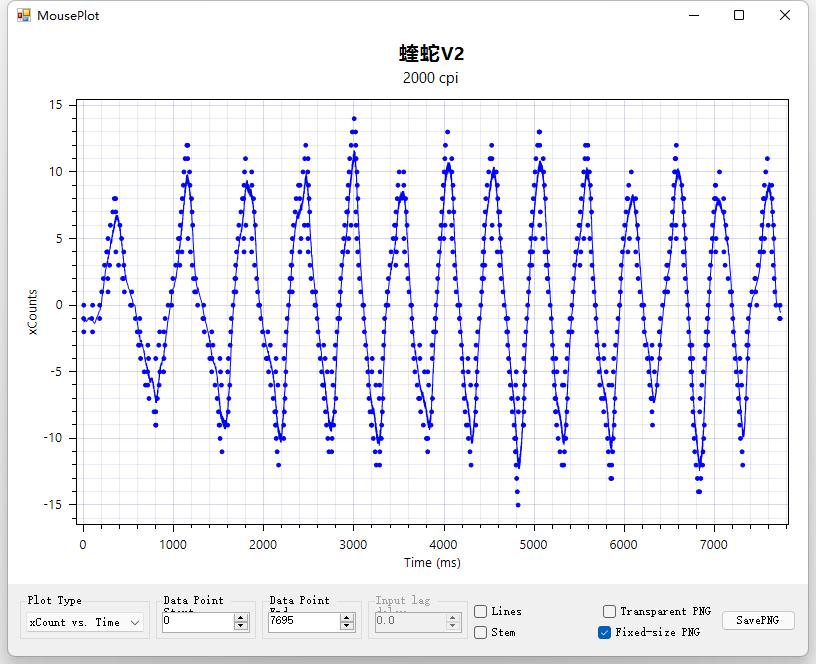Screen dimensions: 816x664
Task: Click the "Time (ms)" x-axis label
Action: click(432, 563)
